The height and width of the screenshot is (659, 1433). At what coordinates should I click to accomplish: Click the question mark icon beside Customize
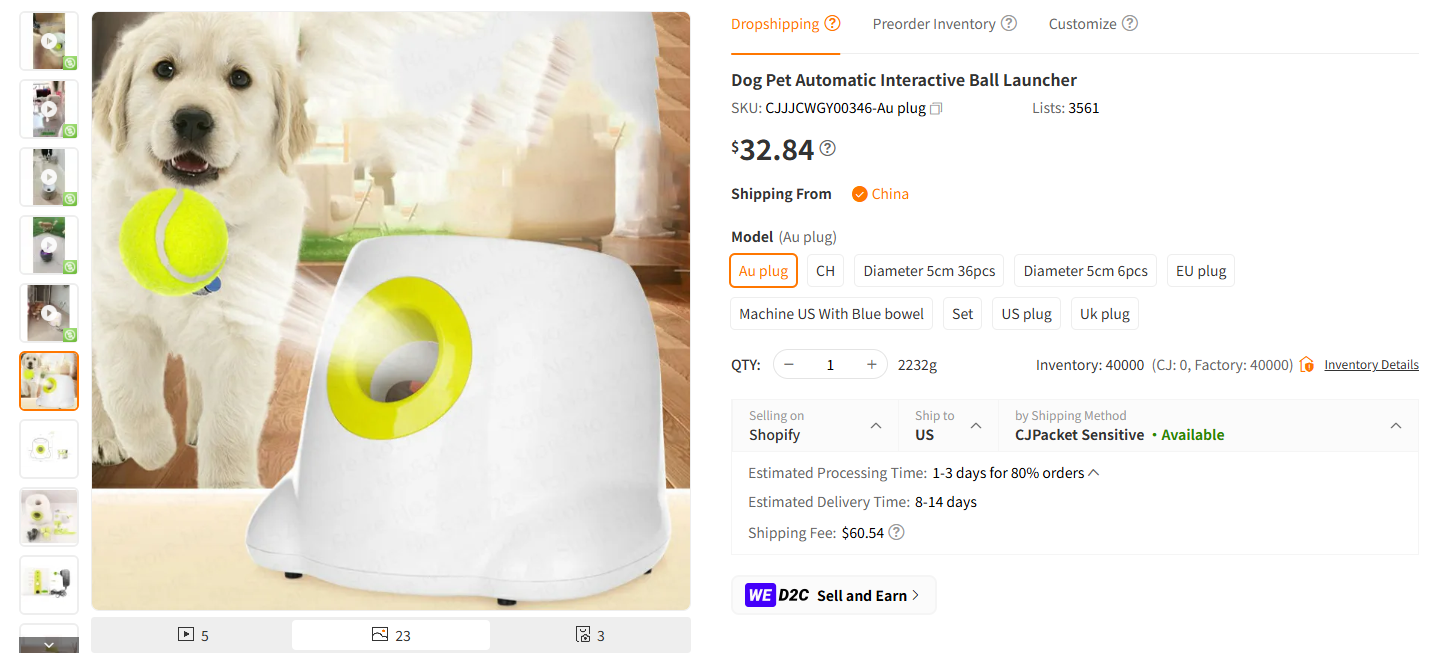click(x=1130, y=23)
